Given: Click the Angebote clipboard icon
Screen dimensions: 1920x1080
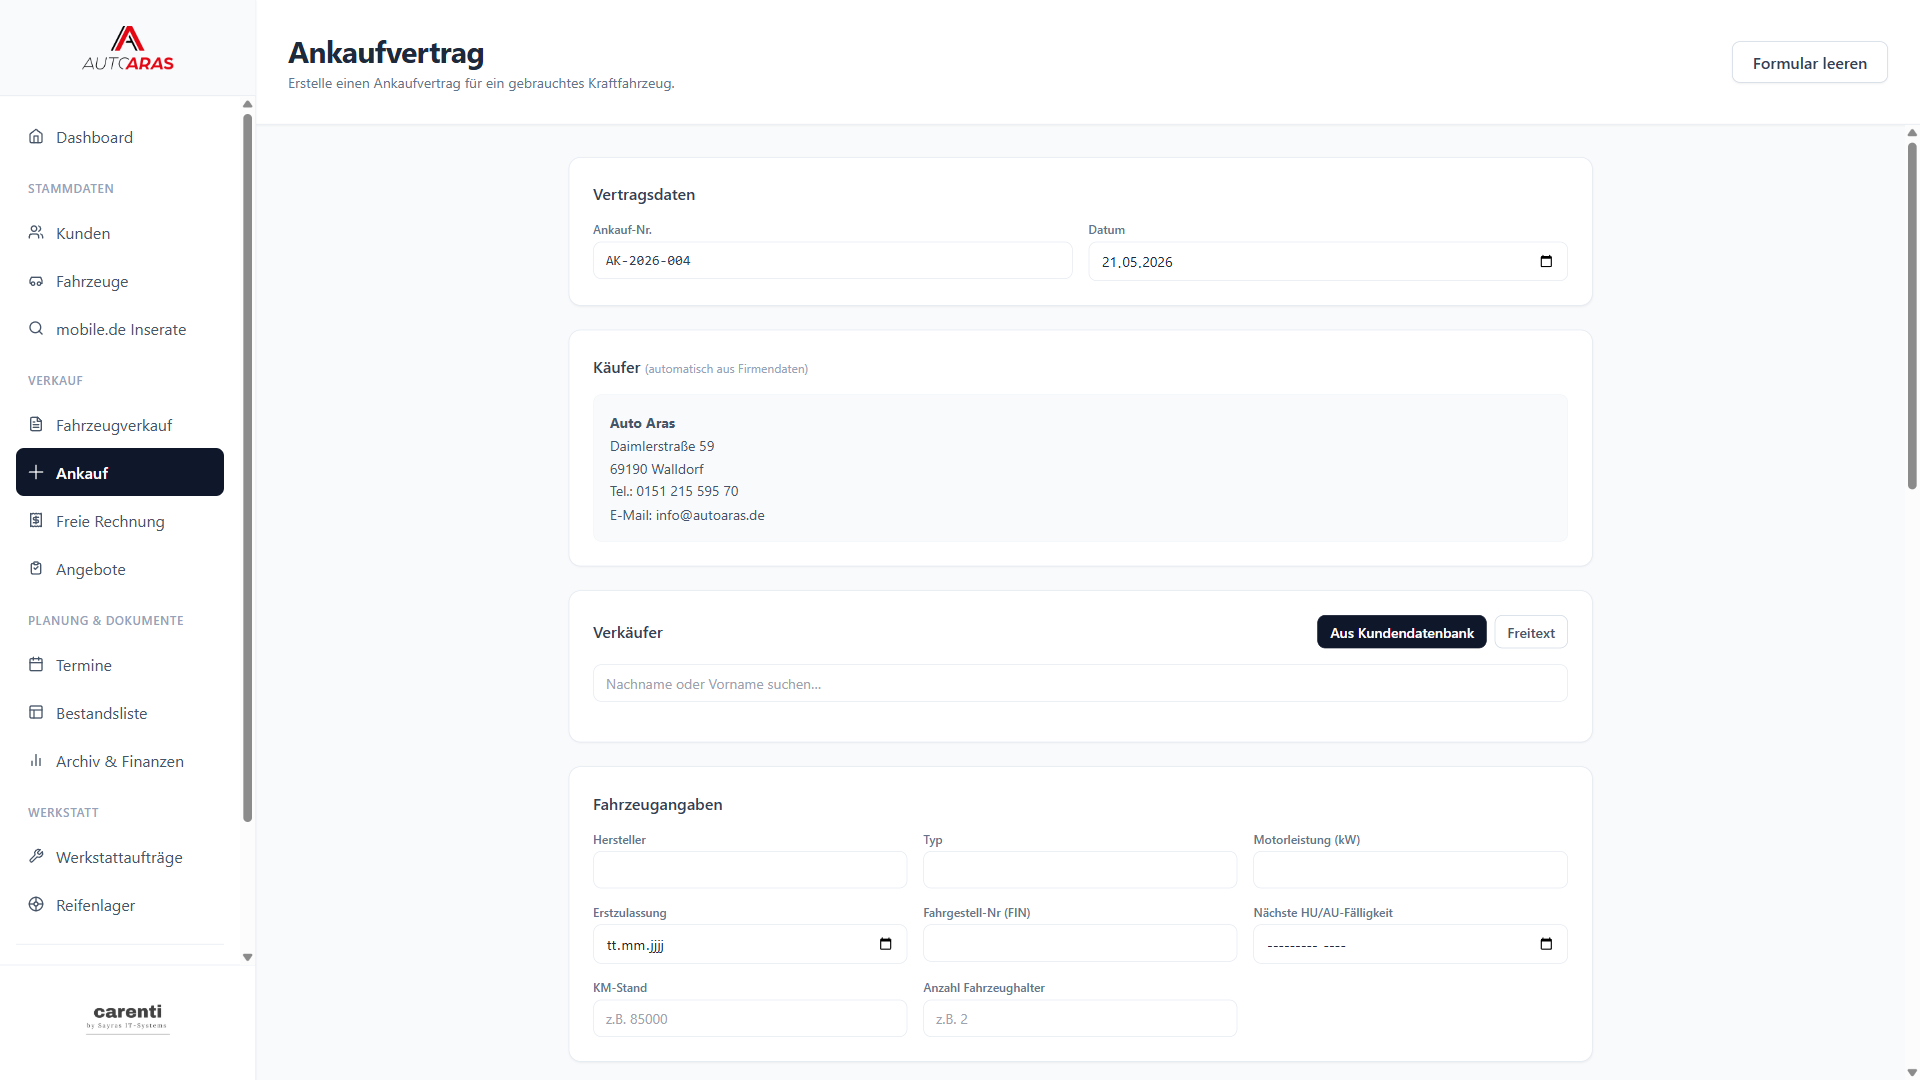Looking at the screenshot, I should (36, 569).
